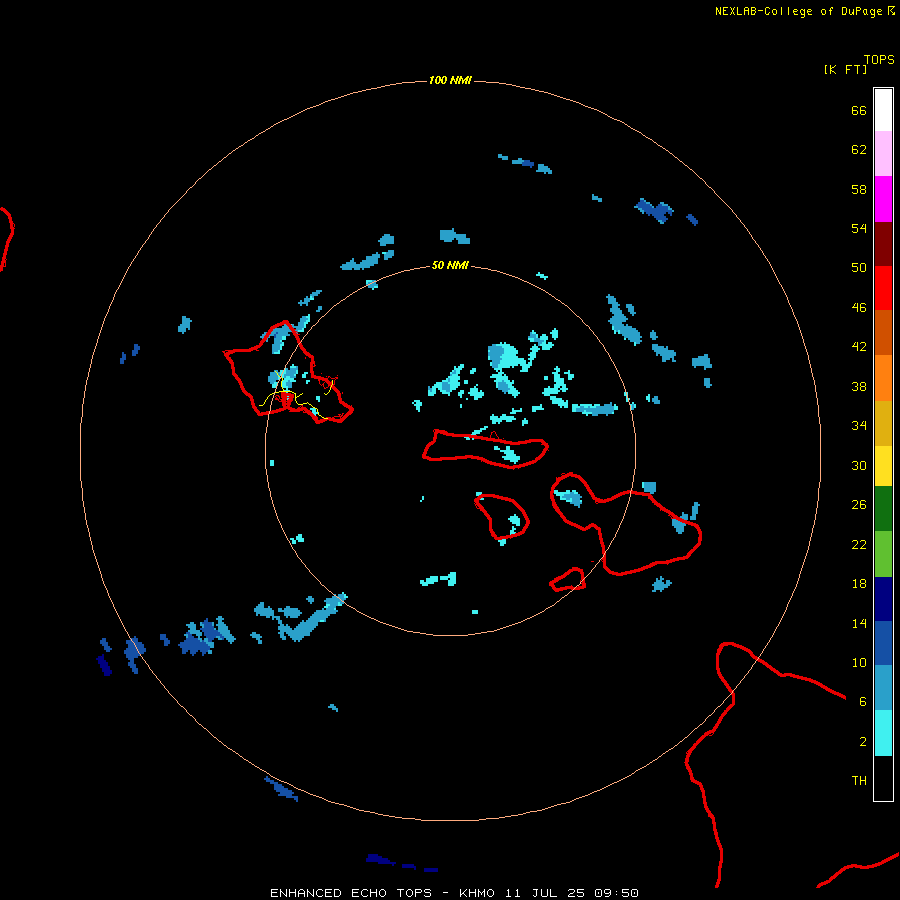Click the legend value 10

coord(859,662)
